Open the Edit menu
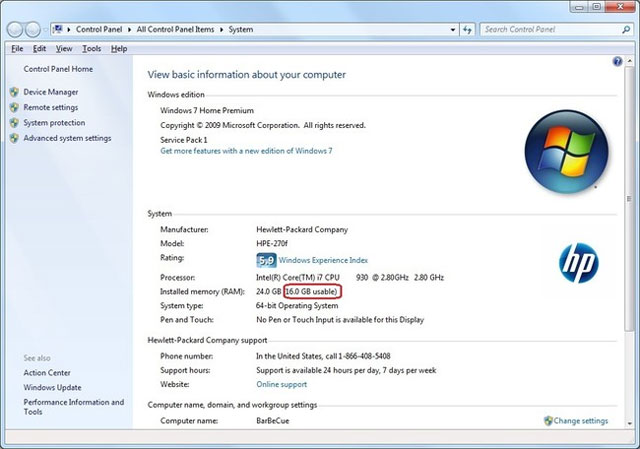Viewport: 640px width, 449px height. click(39, 49)
